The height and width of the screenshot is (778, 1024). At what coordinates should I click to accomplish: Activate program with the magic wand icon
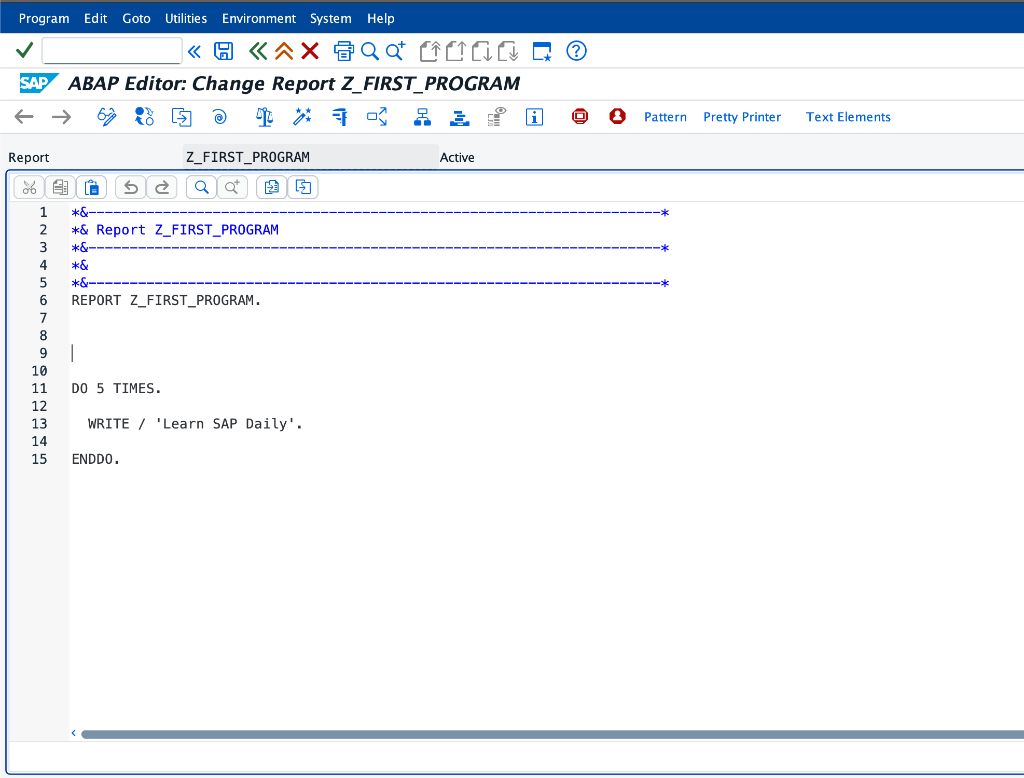click(x=302, y=117)
